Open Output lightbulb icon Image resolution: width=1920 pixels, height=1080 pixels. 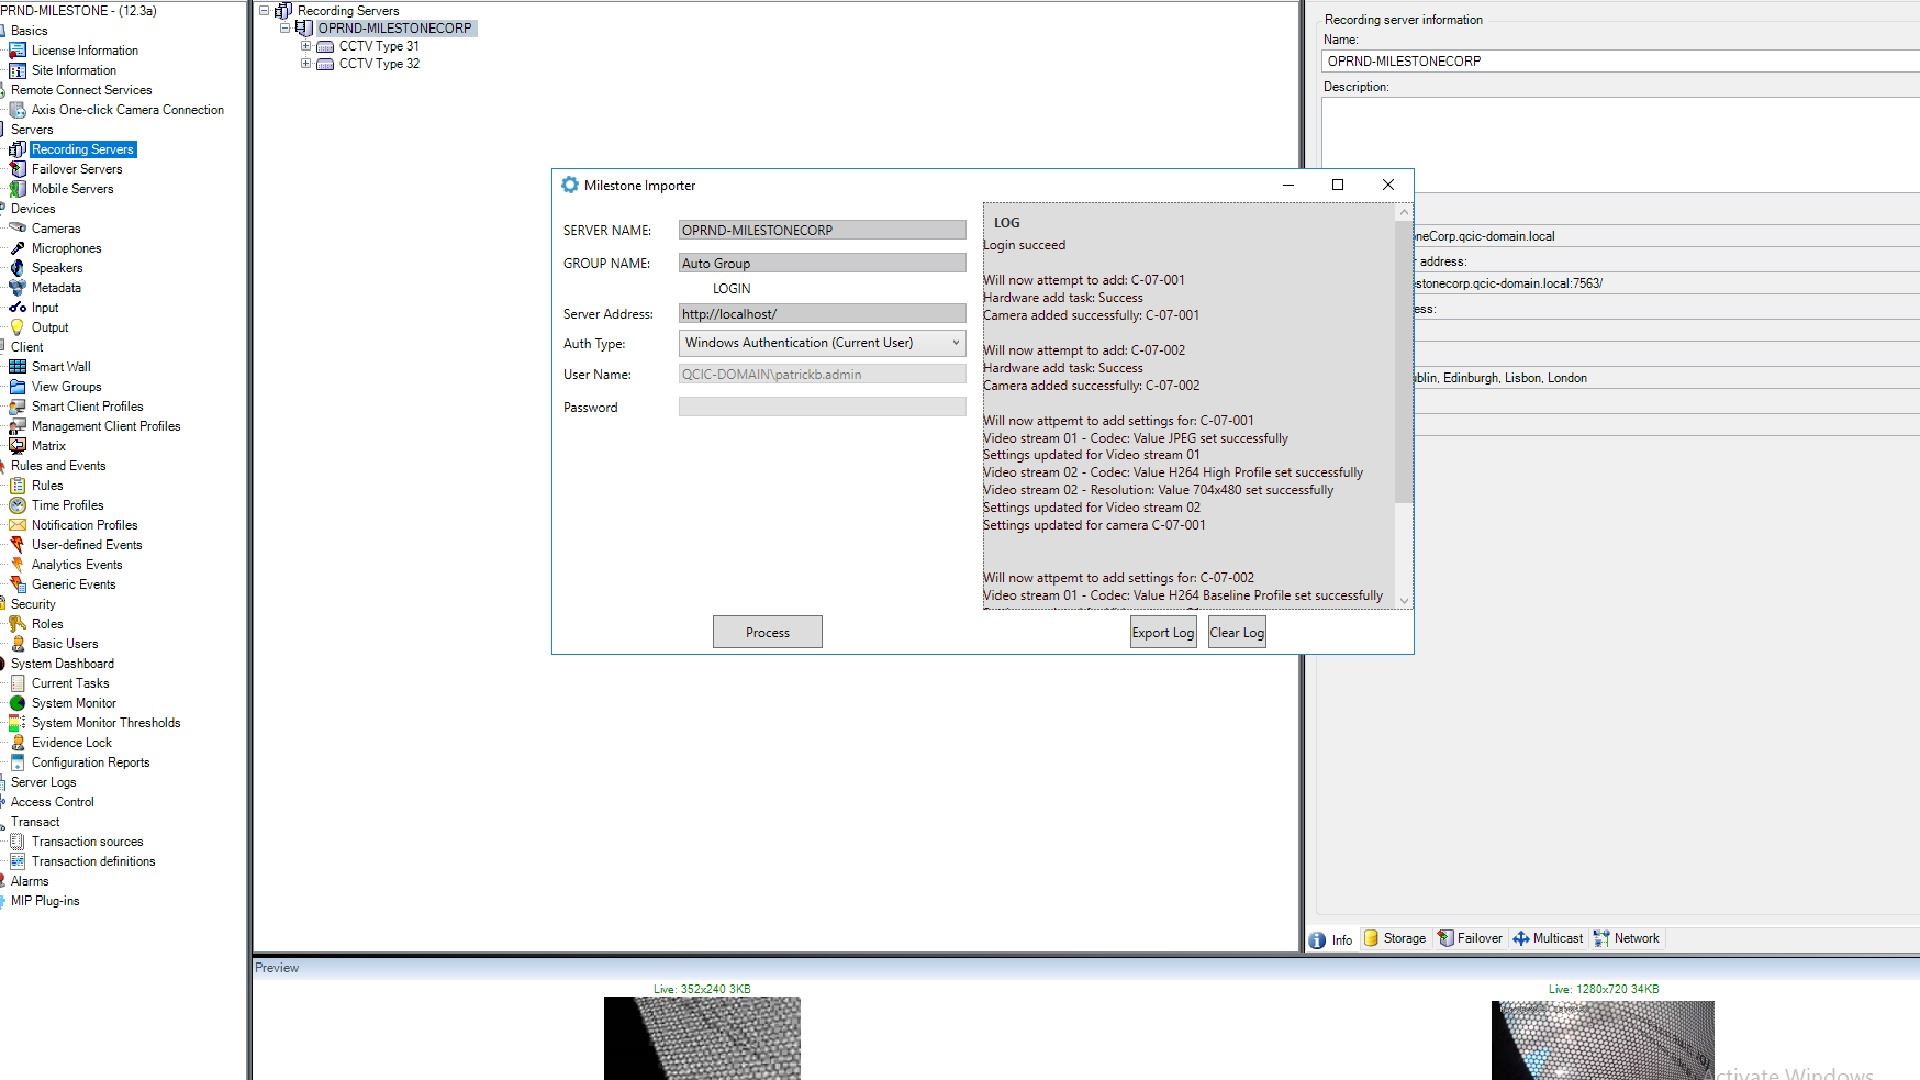point(17,327)
